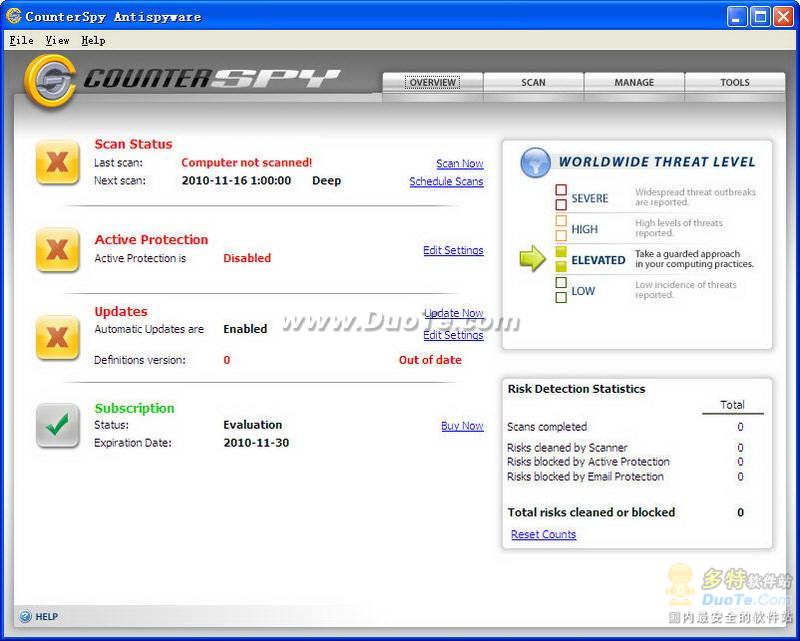Click the "Subscription" section heading
Viewport: 800px width, 641px height.
point(135,408)
